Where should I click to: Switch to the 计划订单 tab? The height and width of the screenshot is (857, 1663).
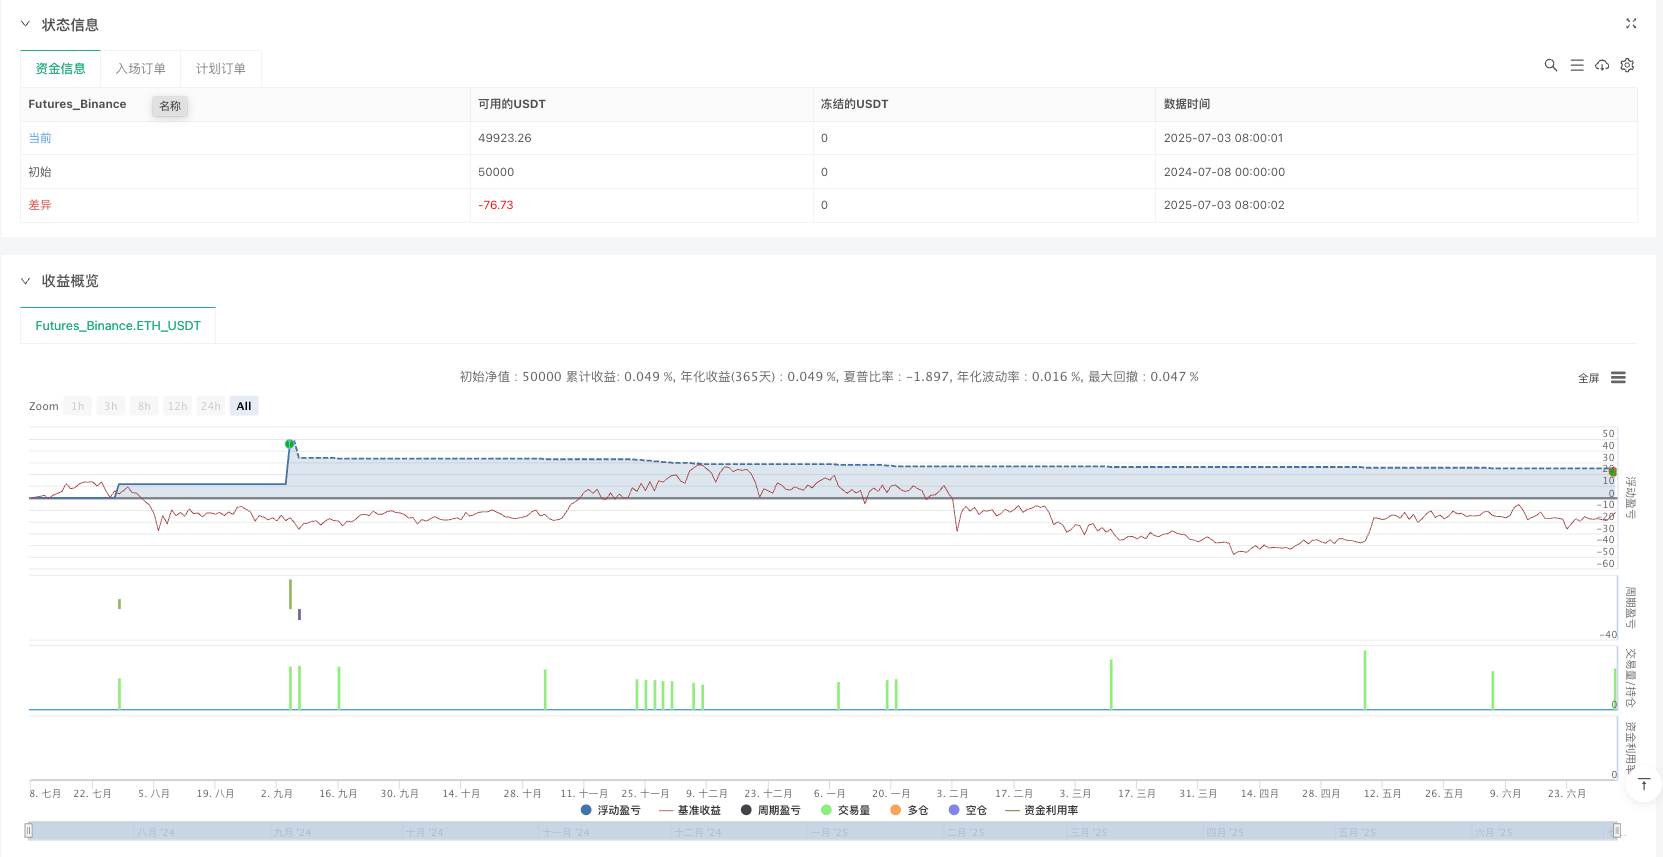tap(221, 69)
